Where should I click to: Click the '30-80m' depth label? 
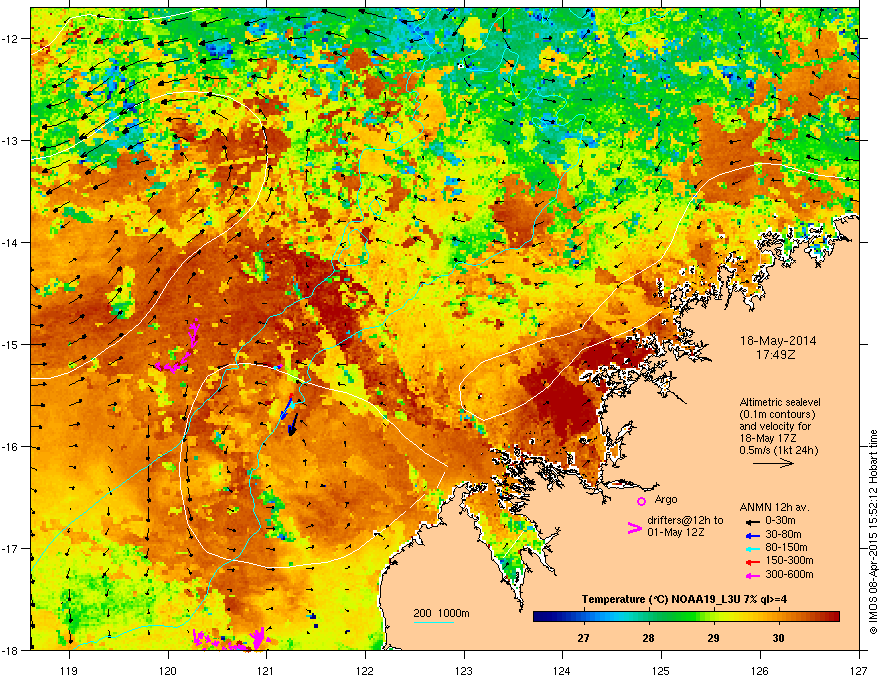click(783, 535)
